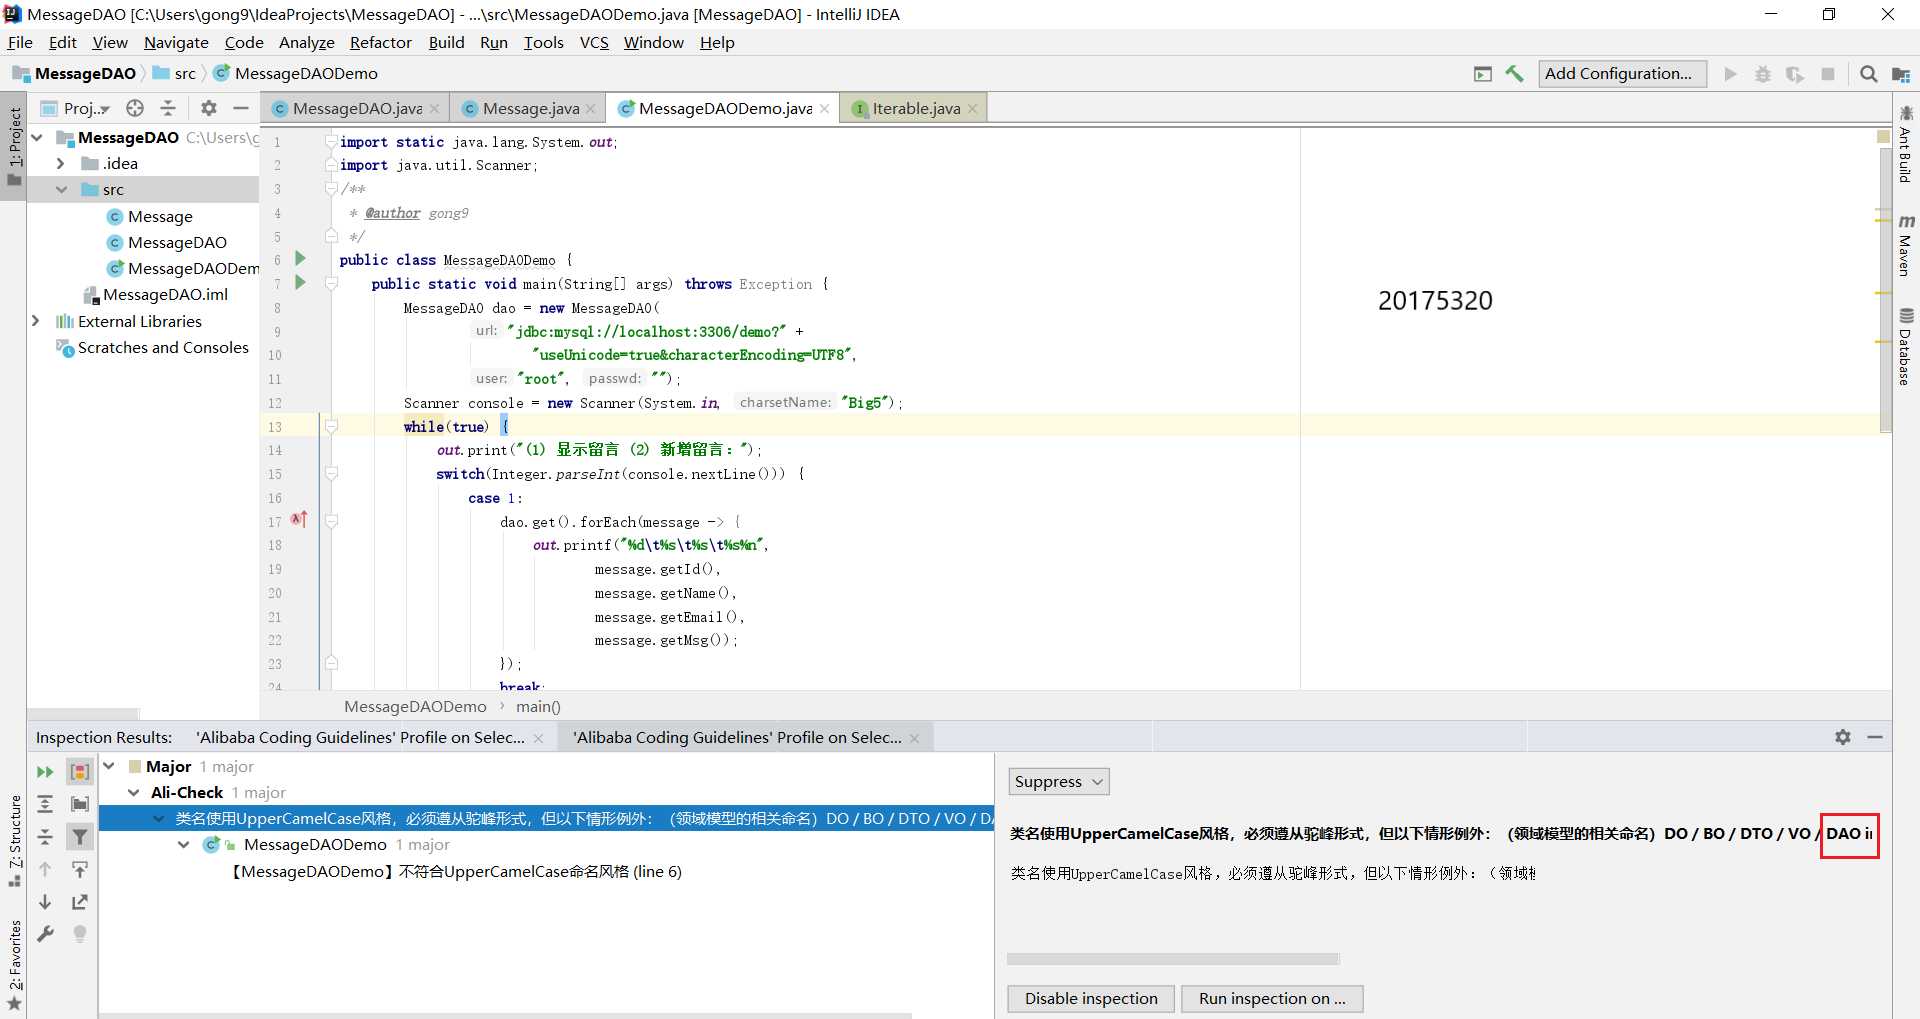
Task: Click the Scroll from Source target icon
Action: (x=135, y=108)
